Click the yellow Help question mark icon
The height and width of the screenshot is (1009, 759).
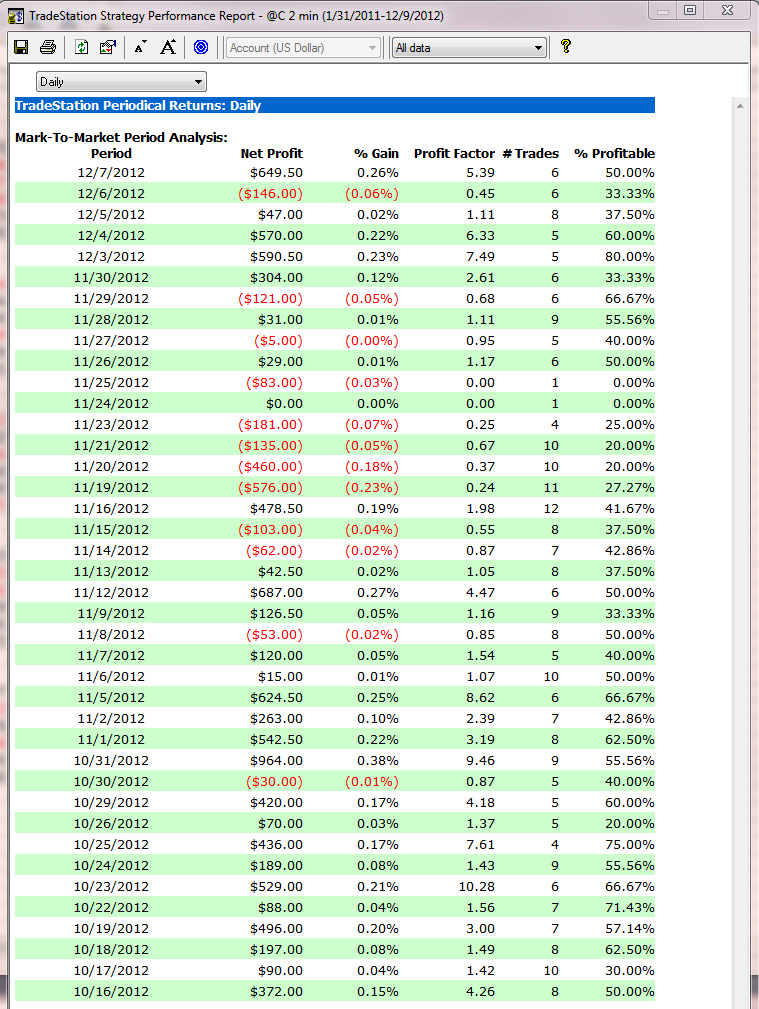565,46
